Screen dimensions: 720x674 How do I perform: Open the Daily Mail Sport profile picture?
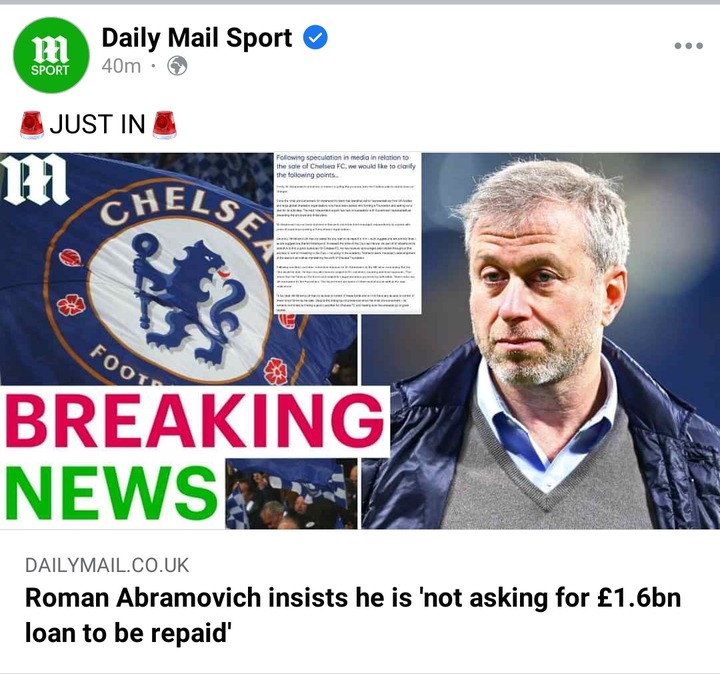(51, 55)
